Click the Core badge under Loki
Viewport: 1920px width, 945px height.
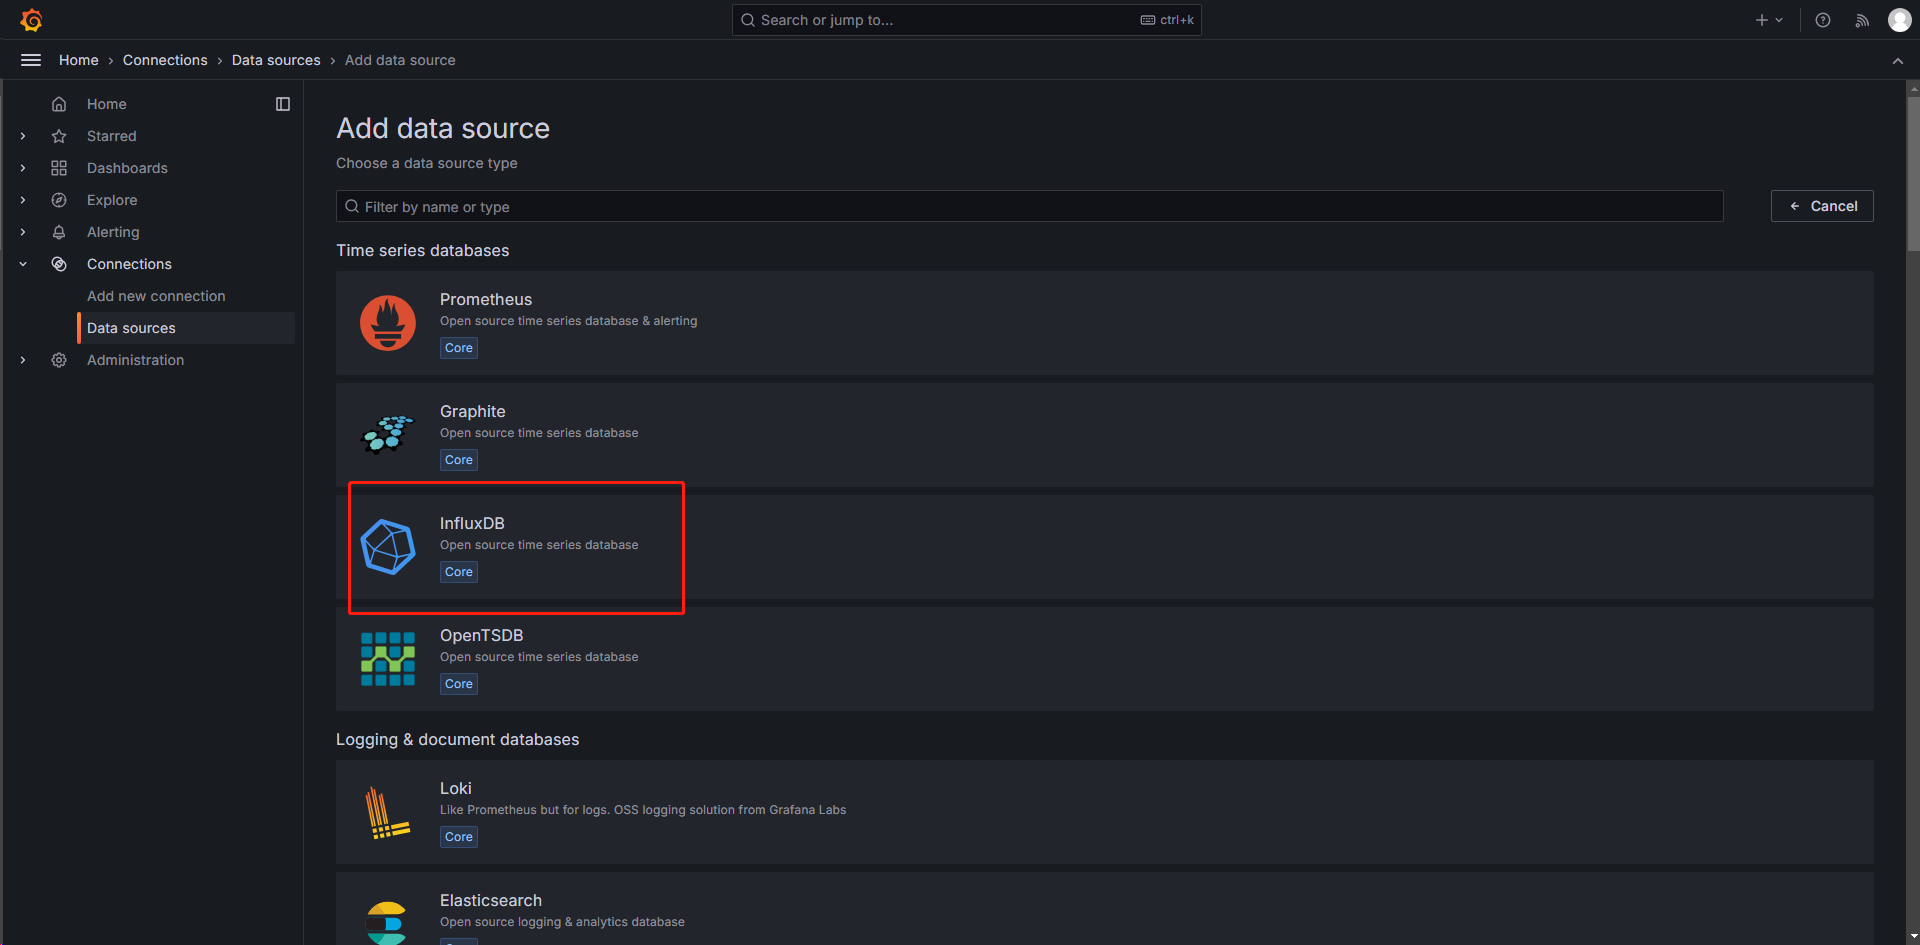point(459,837)
